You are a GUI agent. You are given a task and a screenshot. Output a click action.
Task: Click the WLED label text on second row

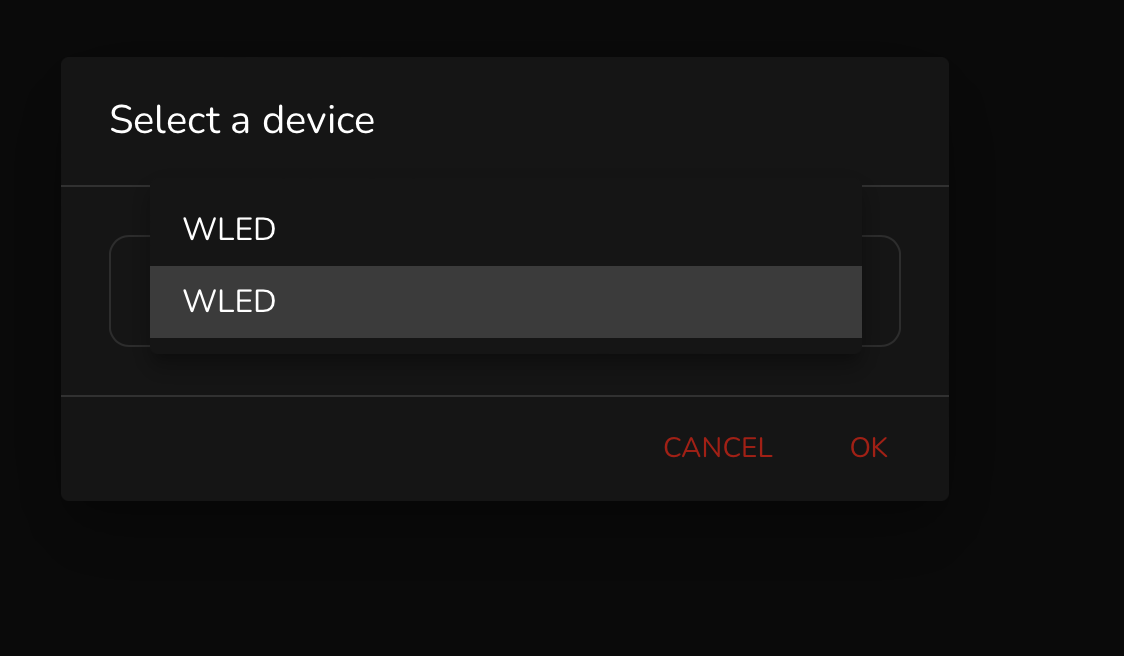[228, 301]
